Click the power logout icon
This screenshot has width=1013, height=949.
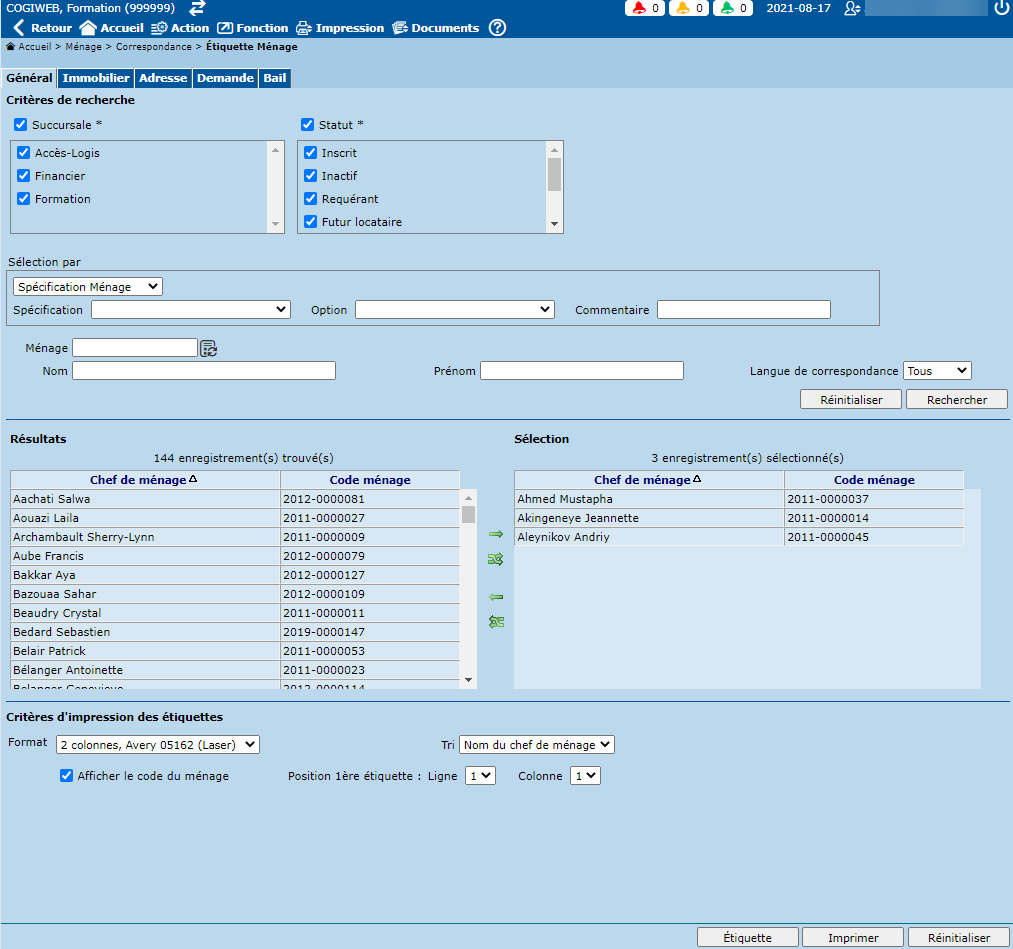(1002, 8)
